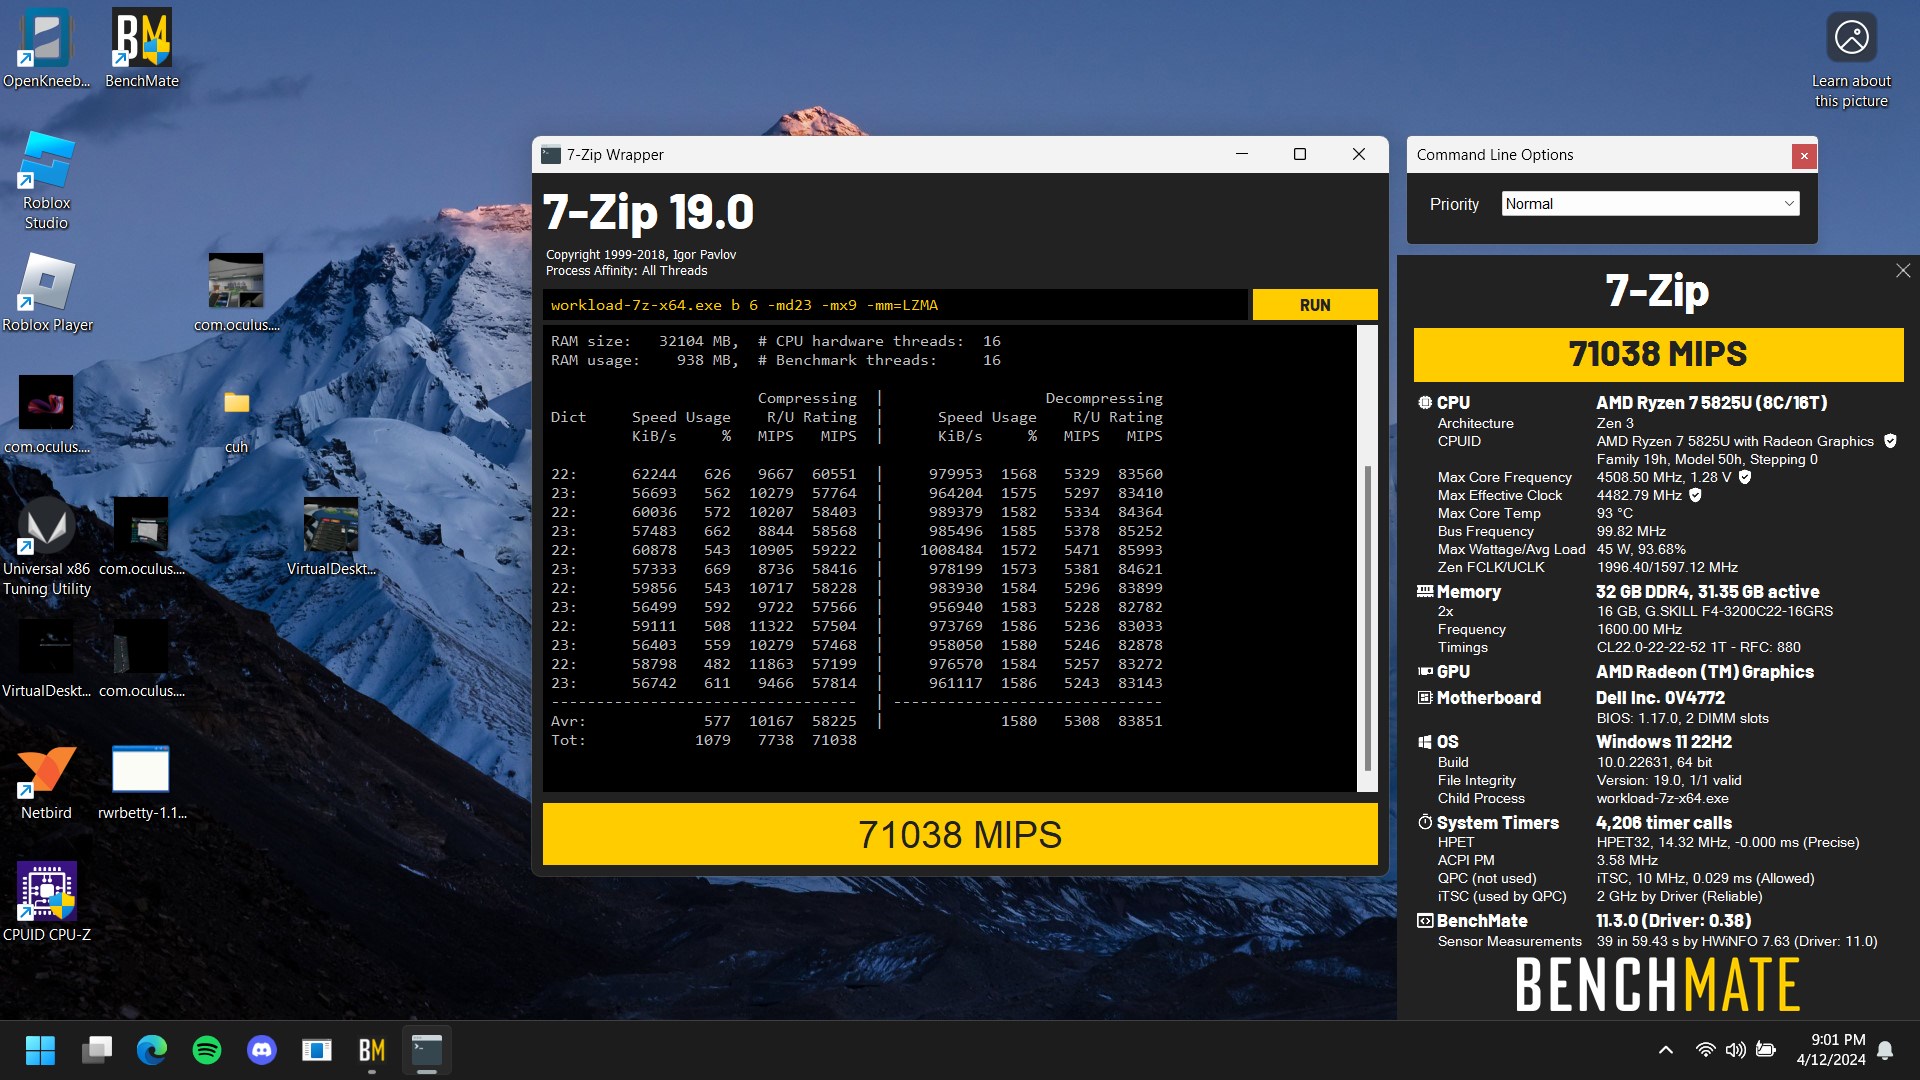Open the BenchMate taskbar icon
Screen dimensions: 1920x1080
(372, 1050)
